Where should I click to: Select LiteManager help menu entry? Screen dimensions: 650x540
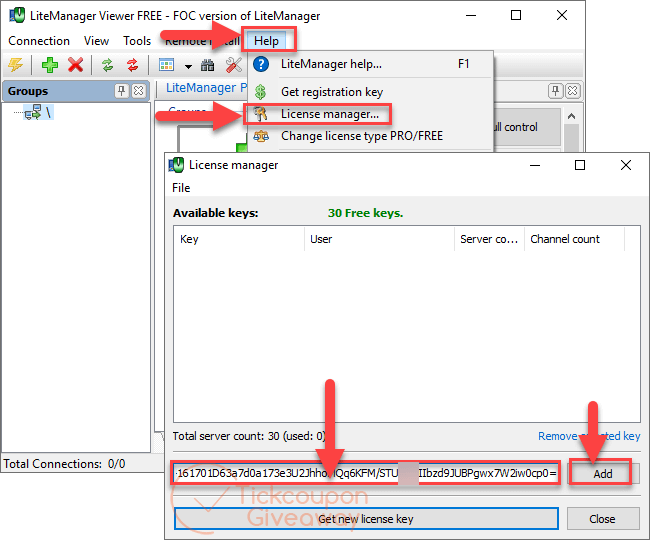click(x=371, y=64)
